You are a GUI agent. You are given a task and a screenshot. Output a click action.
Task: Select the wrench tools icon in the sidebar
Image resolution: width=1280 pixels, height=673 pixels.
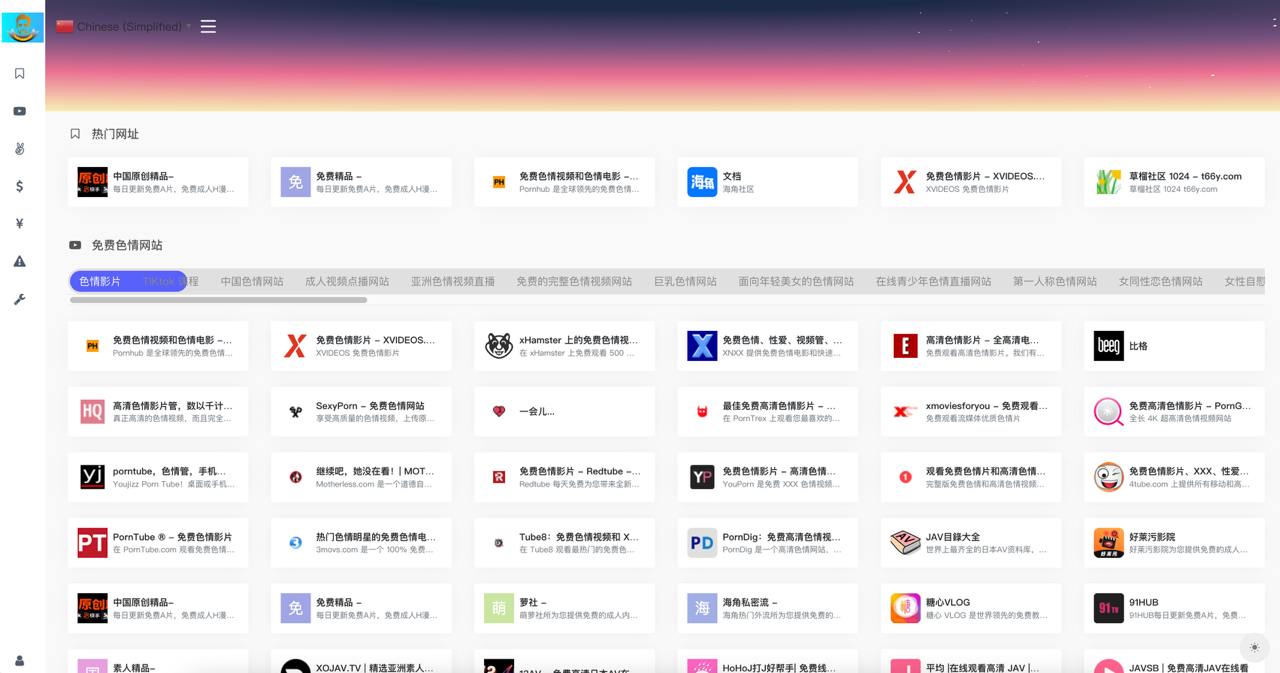click(19, 299)
